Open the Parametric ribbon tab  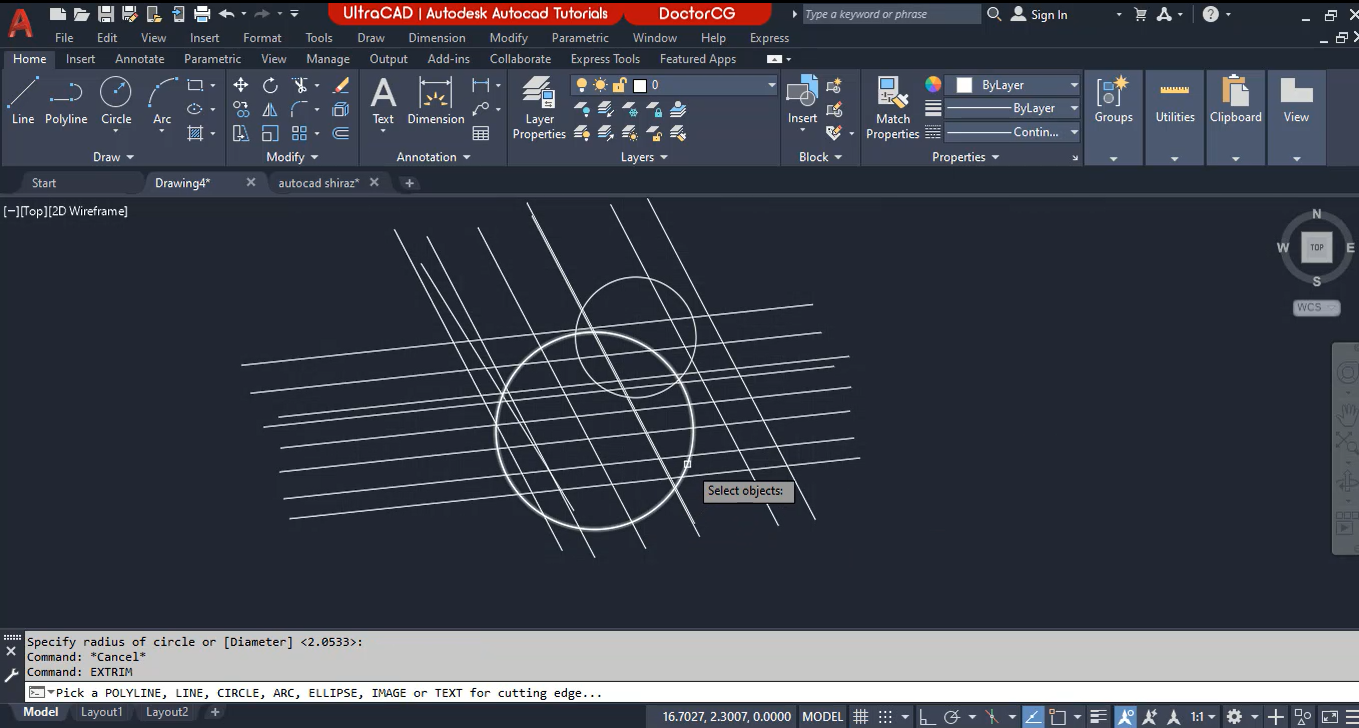click(212, 59)
